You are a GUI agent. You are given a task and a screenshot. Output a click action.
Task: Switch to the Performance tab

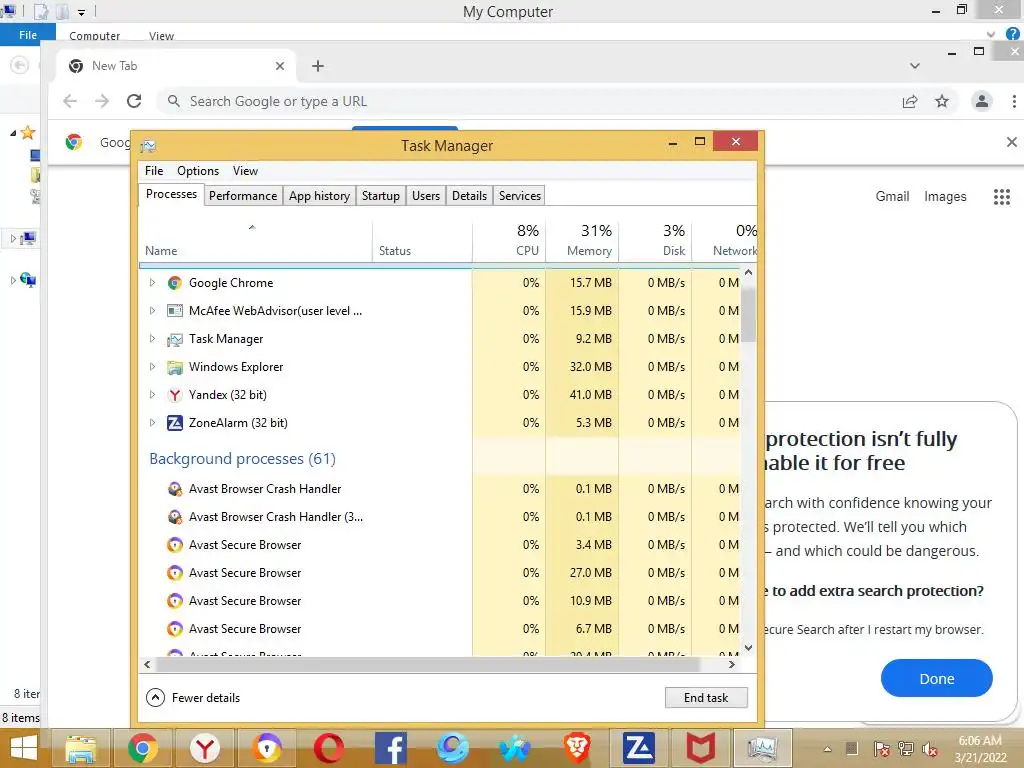[243, 196]
